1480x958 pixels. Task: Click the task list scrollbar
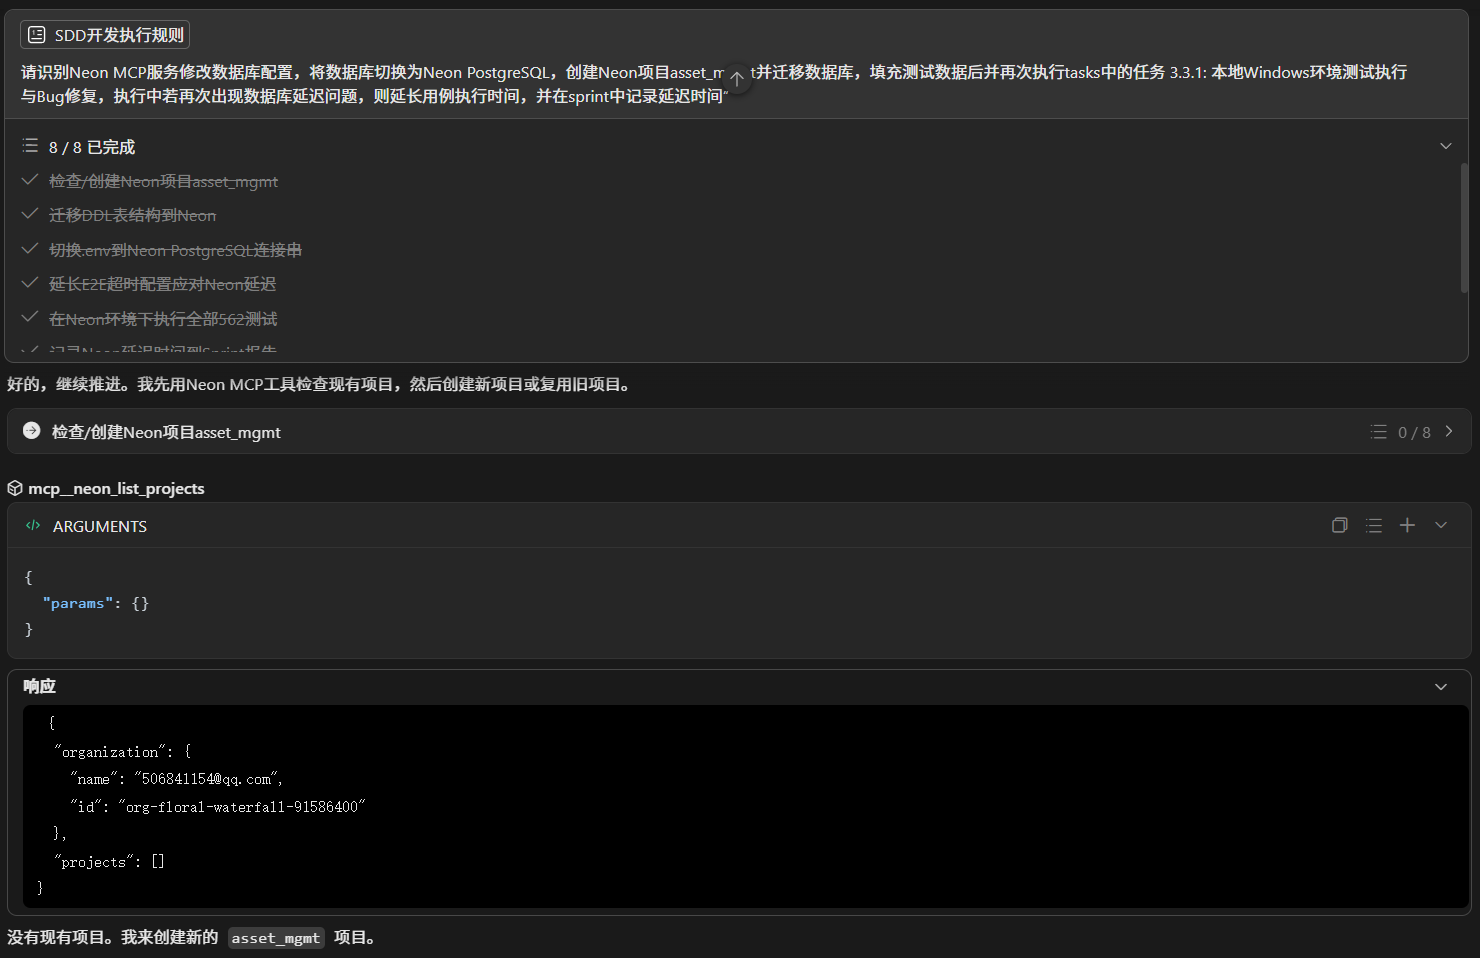coord(1464,228)
